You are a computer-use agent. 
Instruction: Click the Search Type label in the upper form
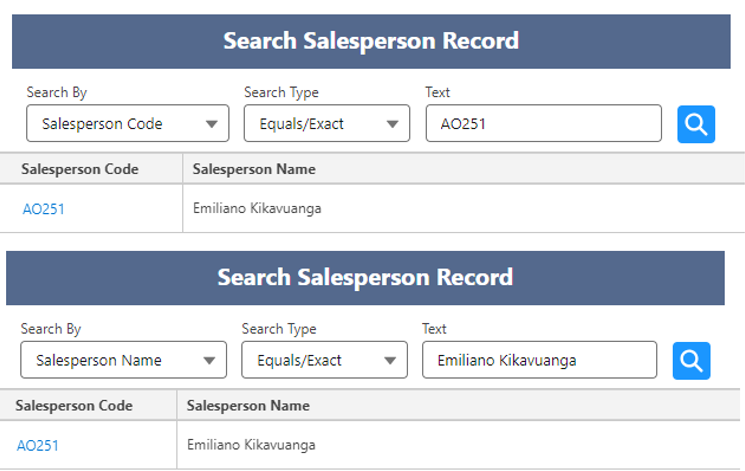click(x=281, y=92)
